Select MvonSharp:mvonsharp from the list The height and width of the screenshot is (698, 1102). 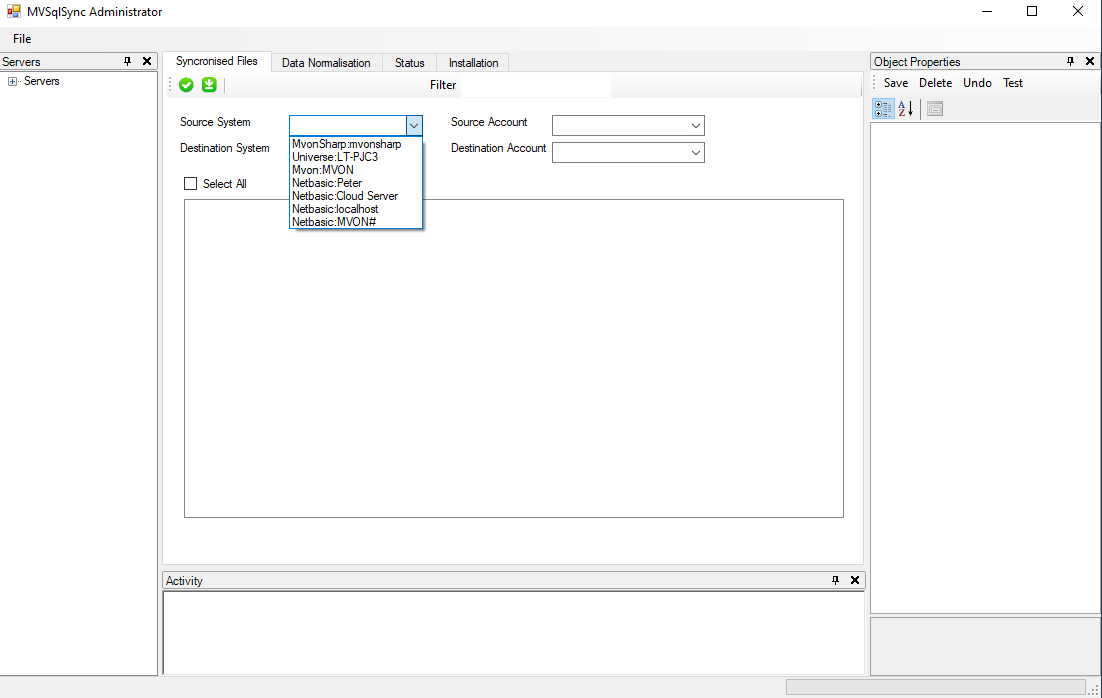[356, 144]
